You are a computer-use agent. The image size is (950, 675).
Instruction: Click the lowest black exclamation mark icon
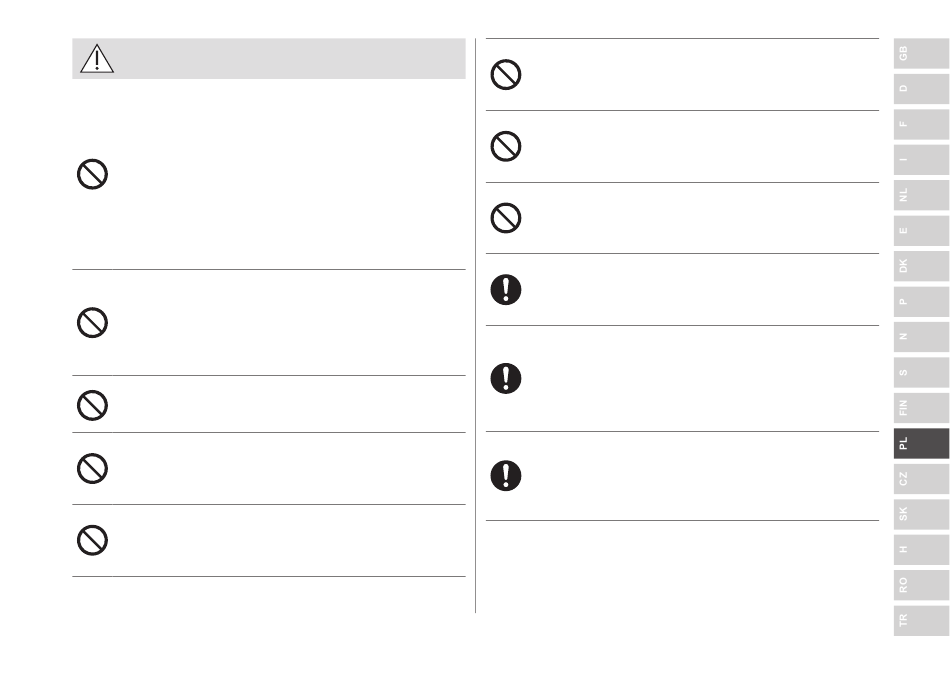(x=506, y=476)
